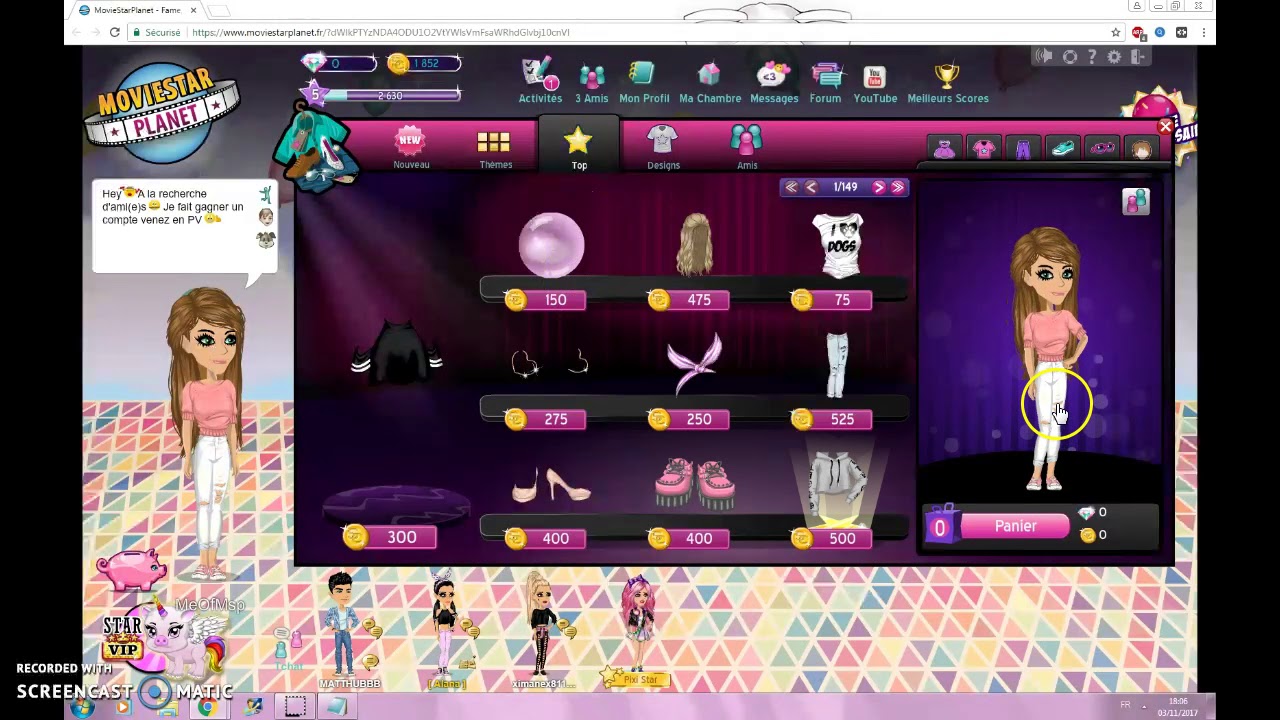1280x720 pixels.
Task: Open the Panier cart button
Action: point(1014,526)
